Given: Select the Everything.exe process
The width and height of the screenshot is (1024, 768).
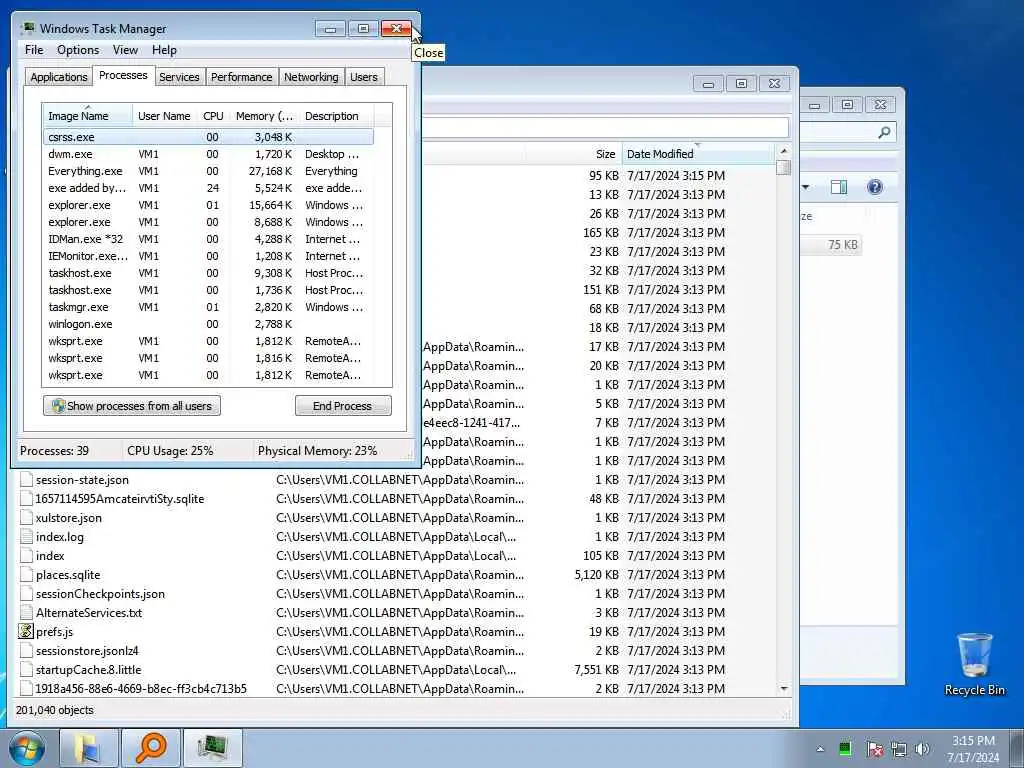Looking at the screenshot, I should click(208, 171).
